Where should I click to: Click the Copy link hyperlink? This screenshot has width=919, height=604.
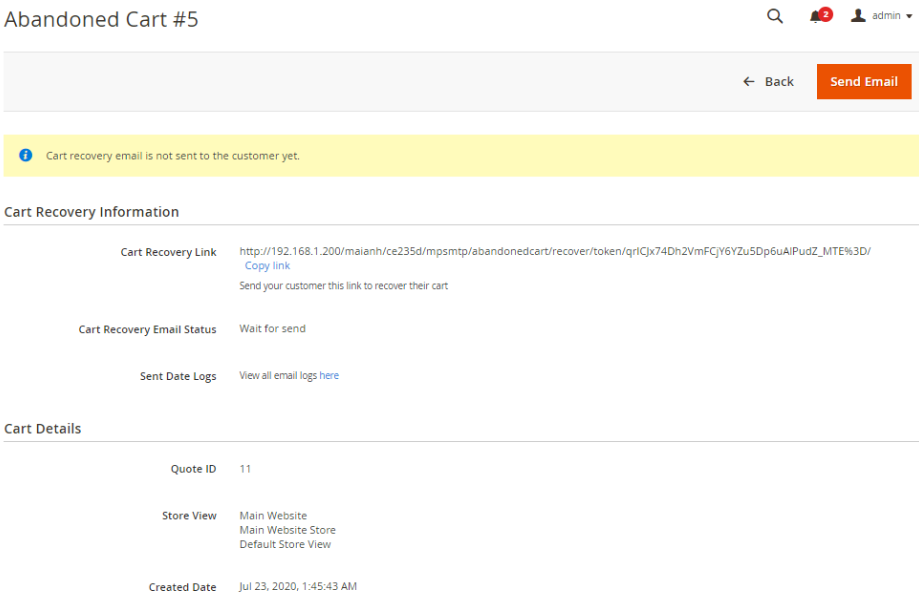267,266
